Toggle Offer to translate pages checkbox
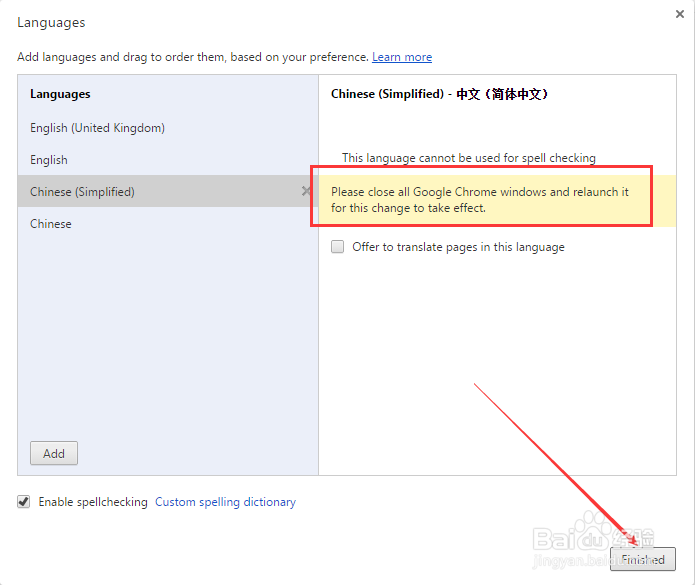The height and width of the screenshot is (585, 695). (x=337, y=246)
